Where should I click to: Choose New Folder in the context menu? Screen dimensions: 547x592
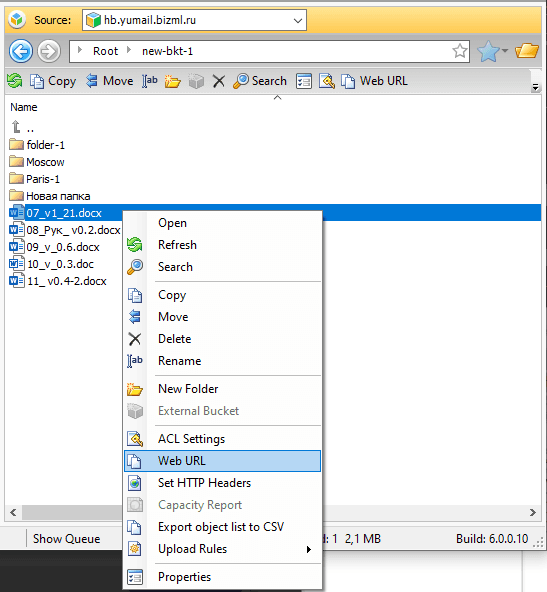[223, 389]
